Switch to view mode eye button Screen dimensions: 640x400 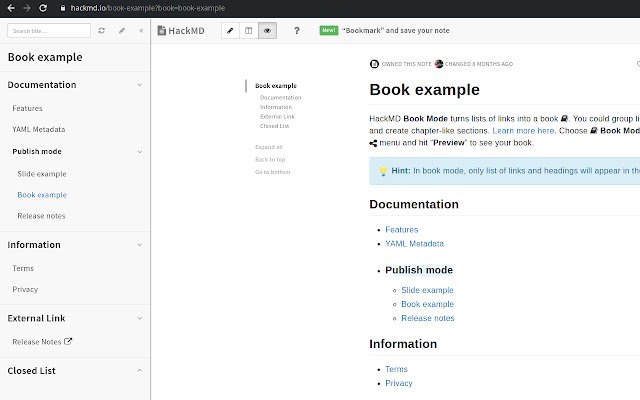pyautogui.click(x=267, y=31)
